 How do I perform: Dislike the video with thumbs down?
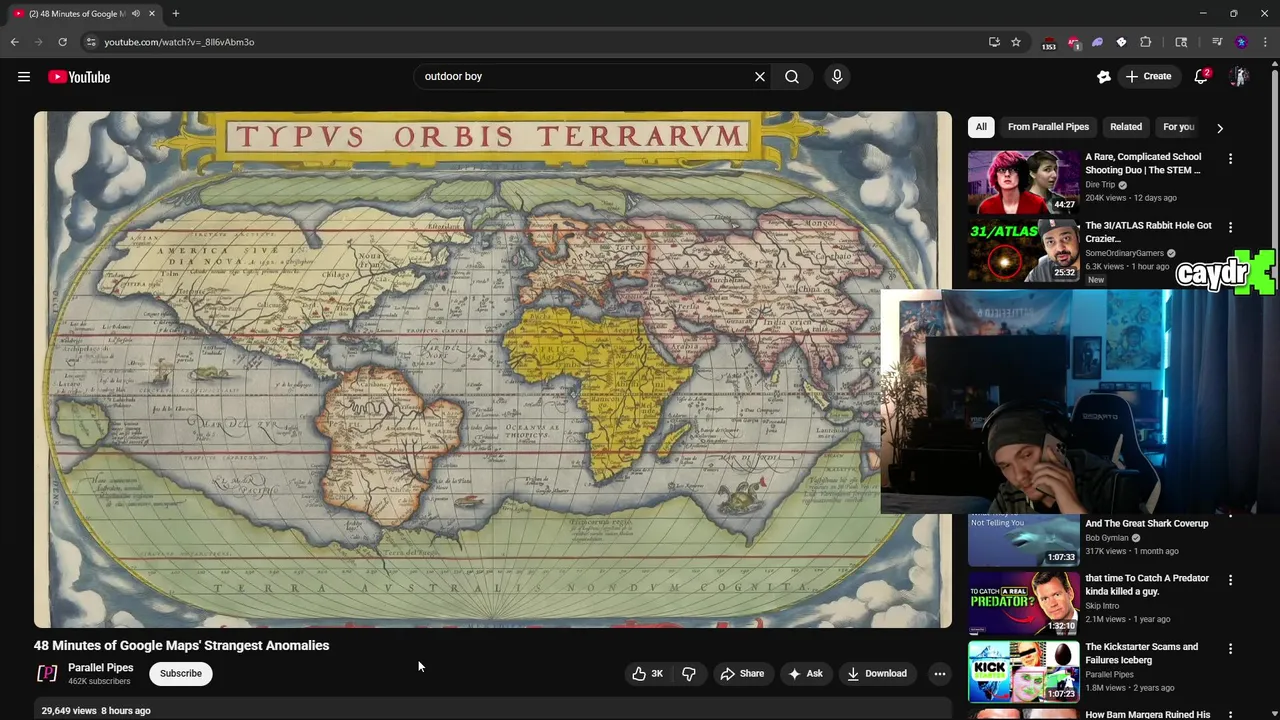tap(689, 674)
